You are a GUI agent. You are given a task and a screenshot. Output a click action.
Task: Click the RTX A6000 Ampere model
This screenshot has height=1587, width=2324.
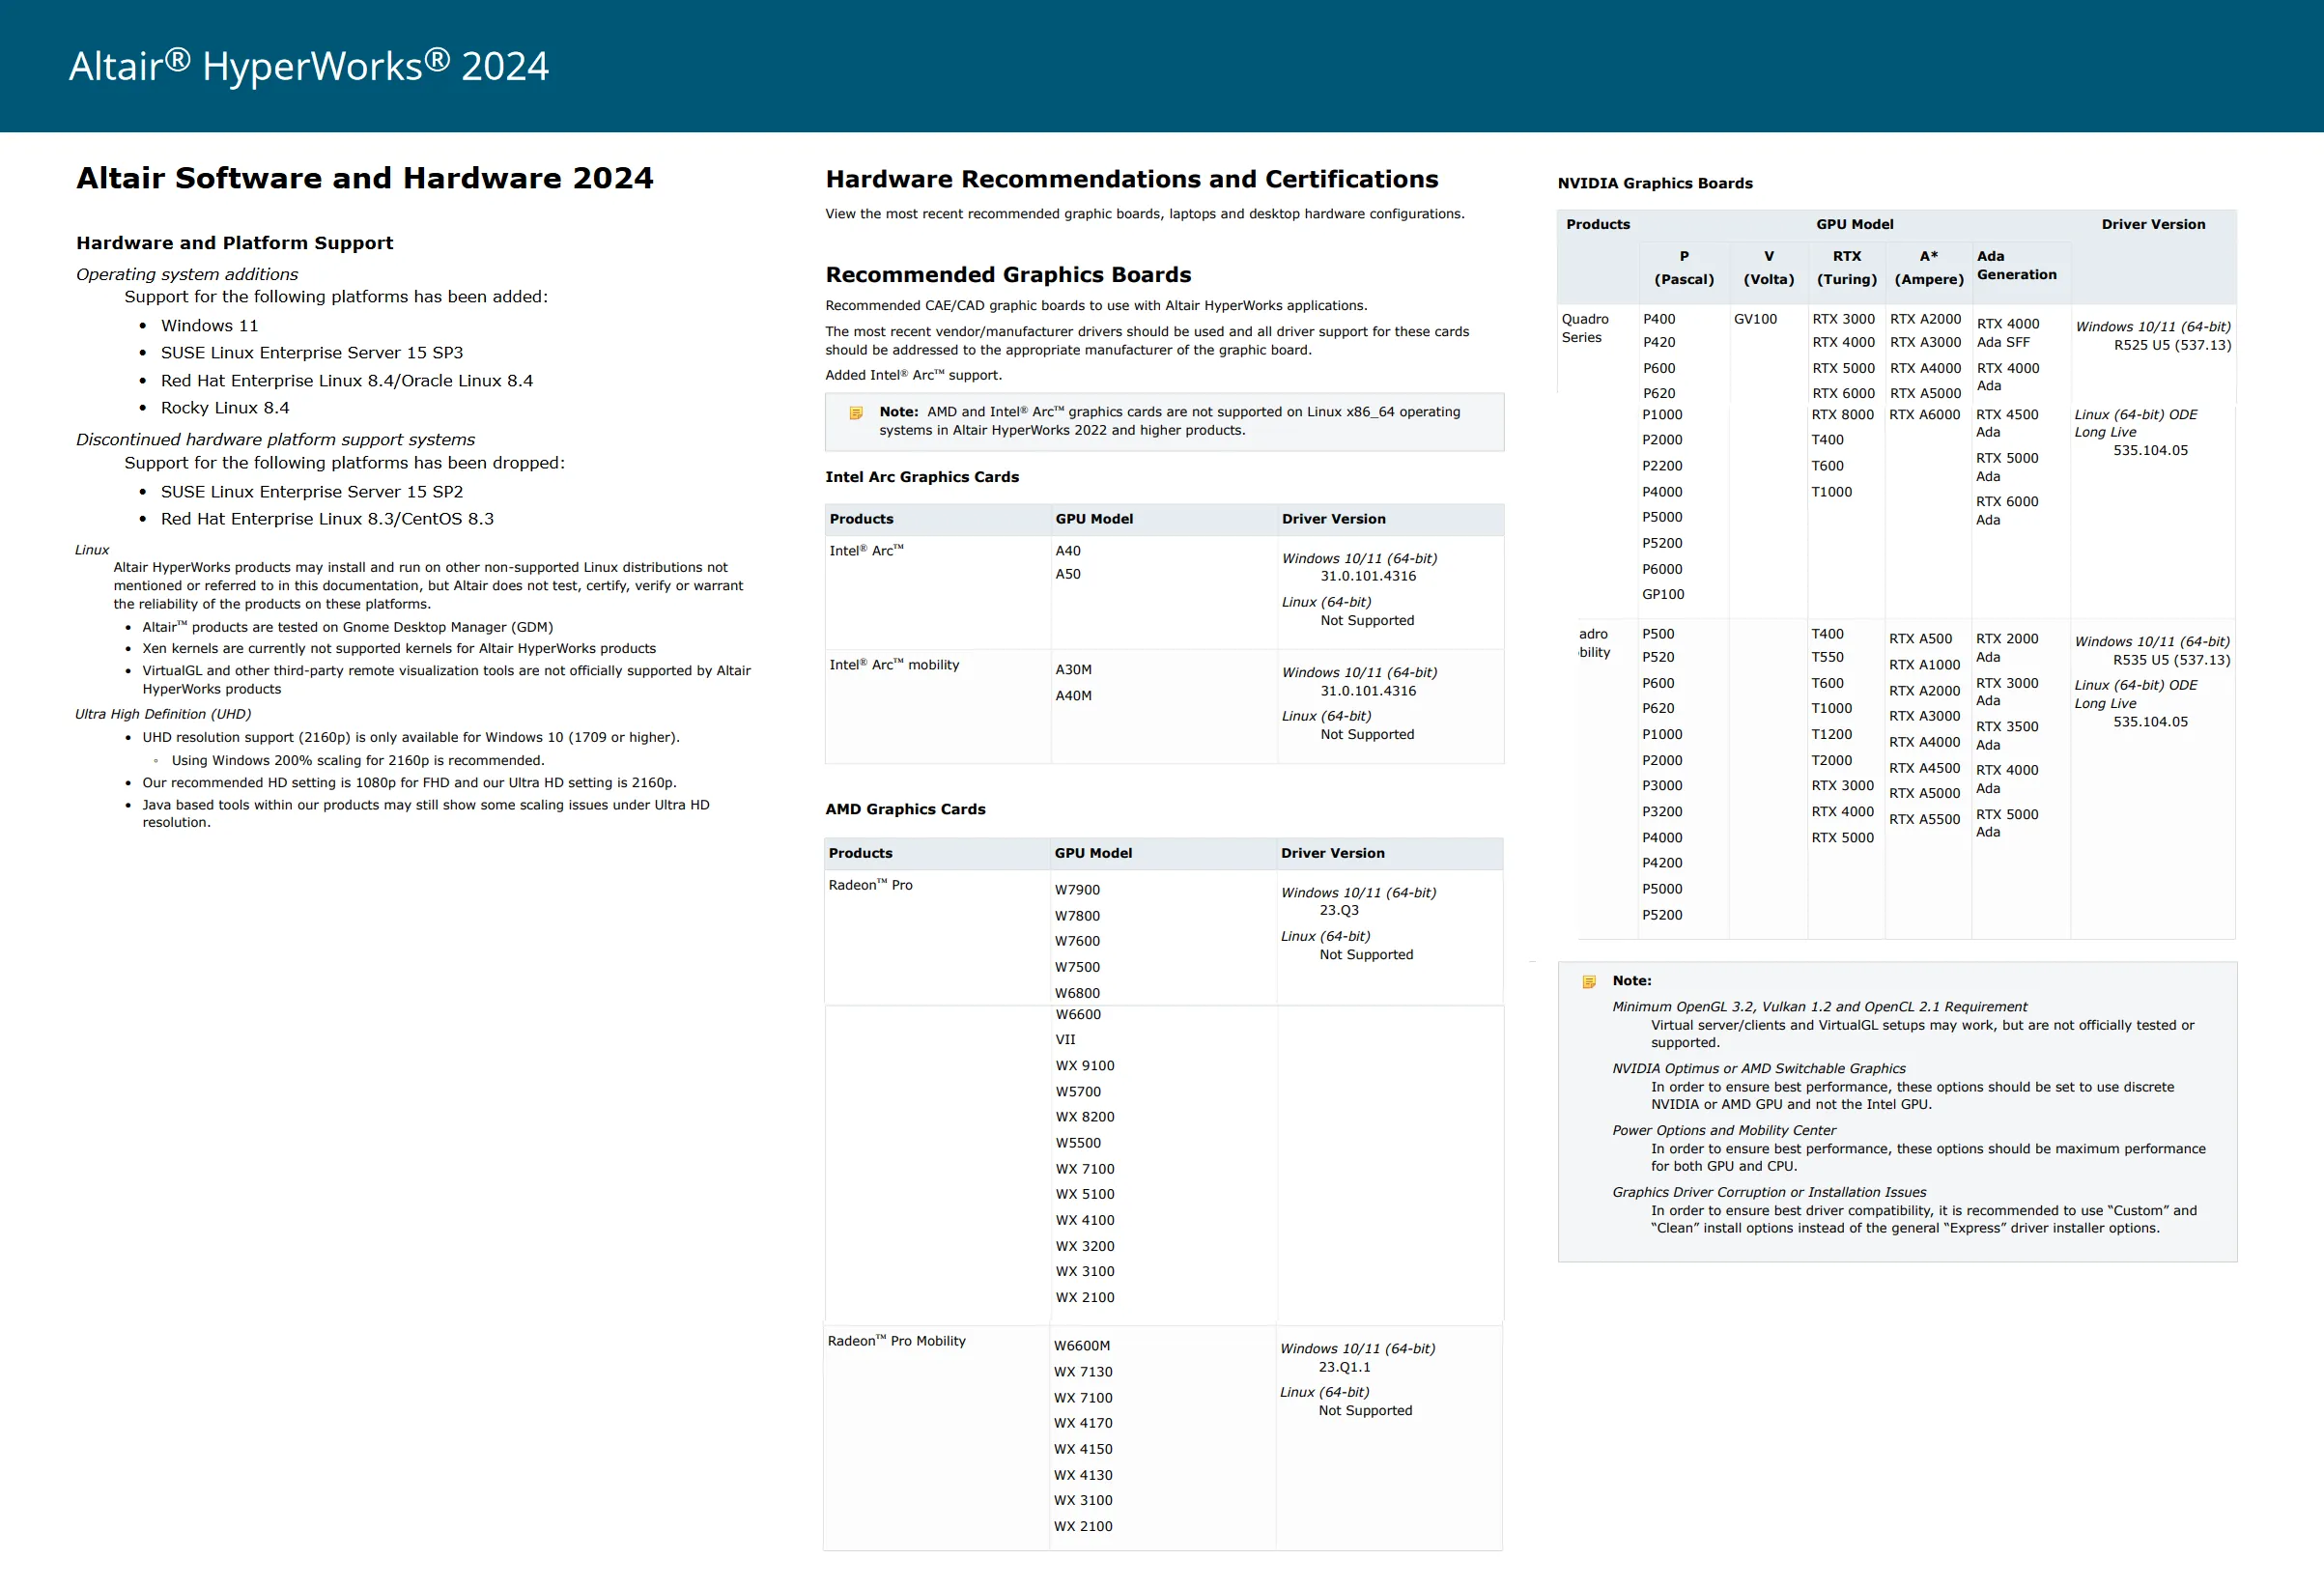tap(1925, 415)
